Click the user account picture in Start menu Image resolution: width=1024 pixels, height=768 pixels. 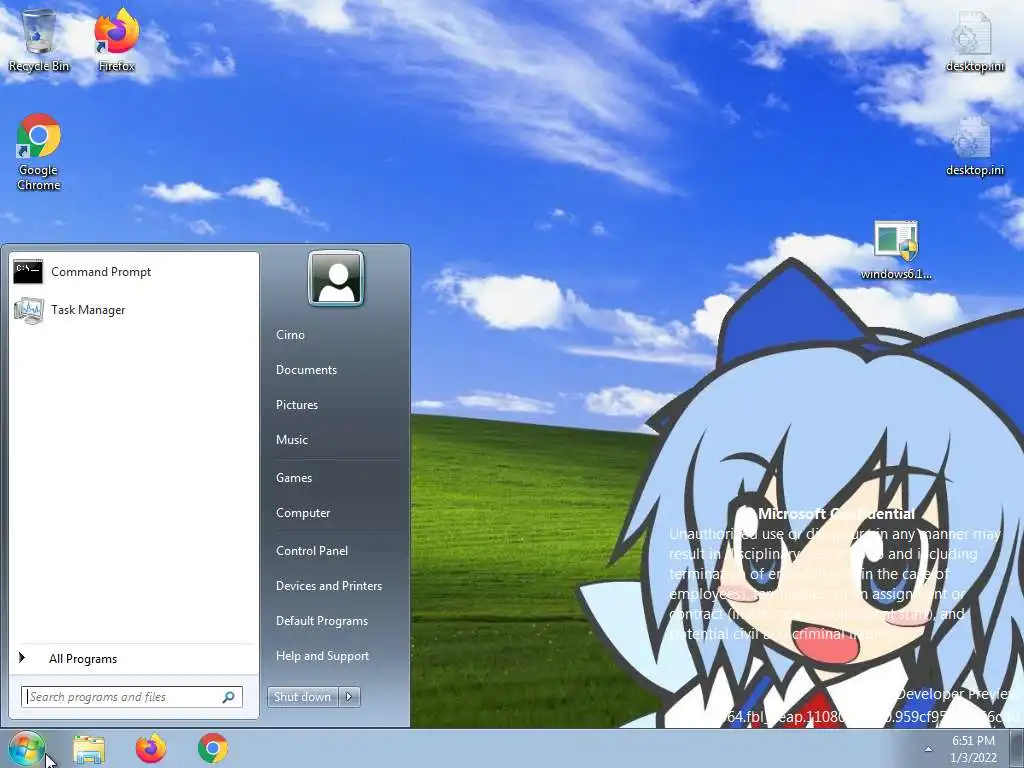[336, 278]
